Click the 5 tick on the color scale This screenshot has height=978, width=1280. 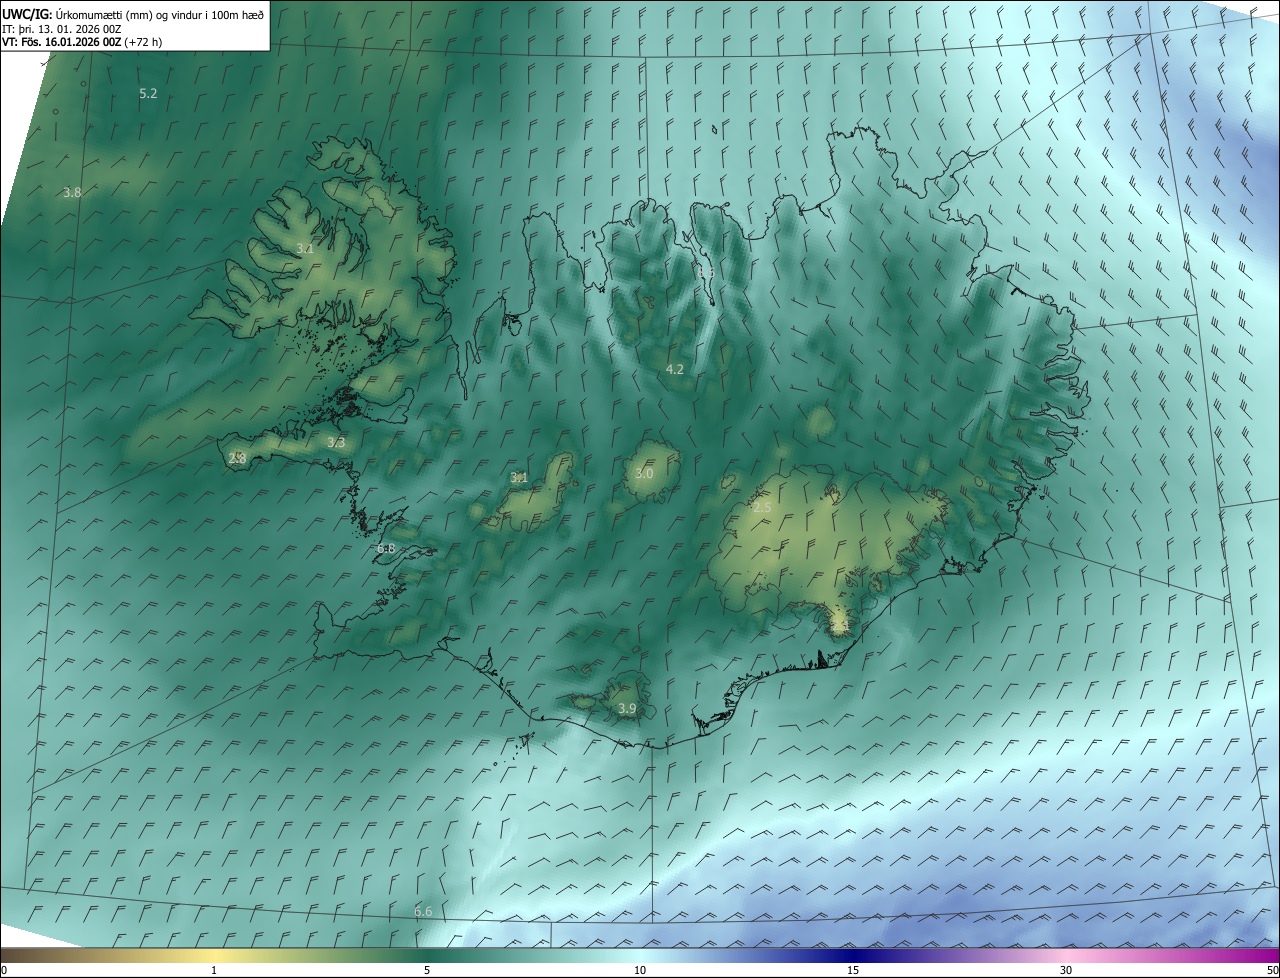pyautogui.click(x=427, y=970)
